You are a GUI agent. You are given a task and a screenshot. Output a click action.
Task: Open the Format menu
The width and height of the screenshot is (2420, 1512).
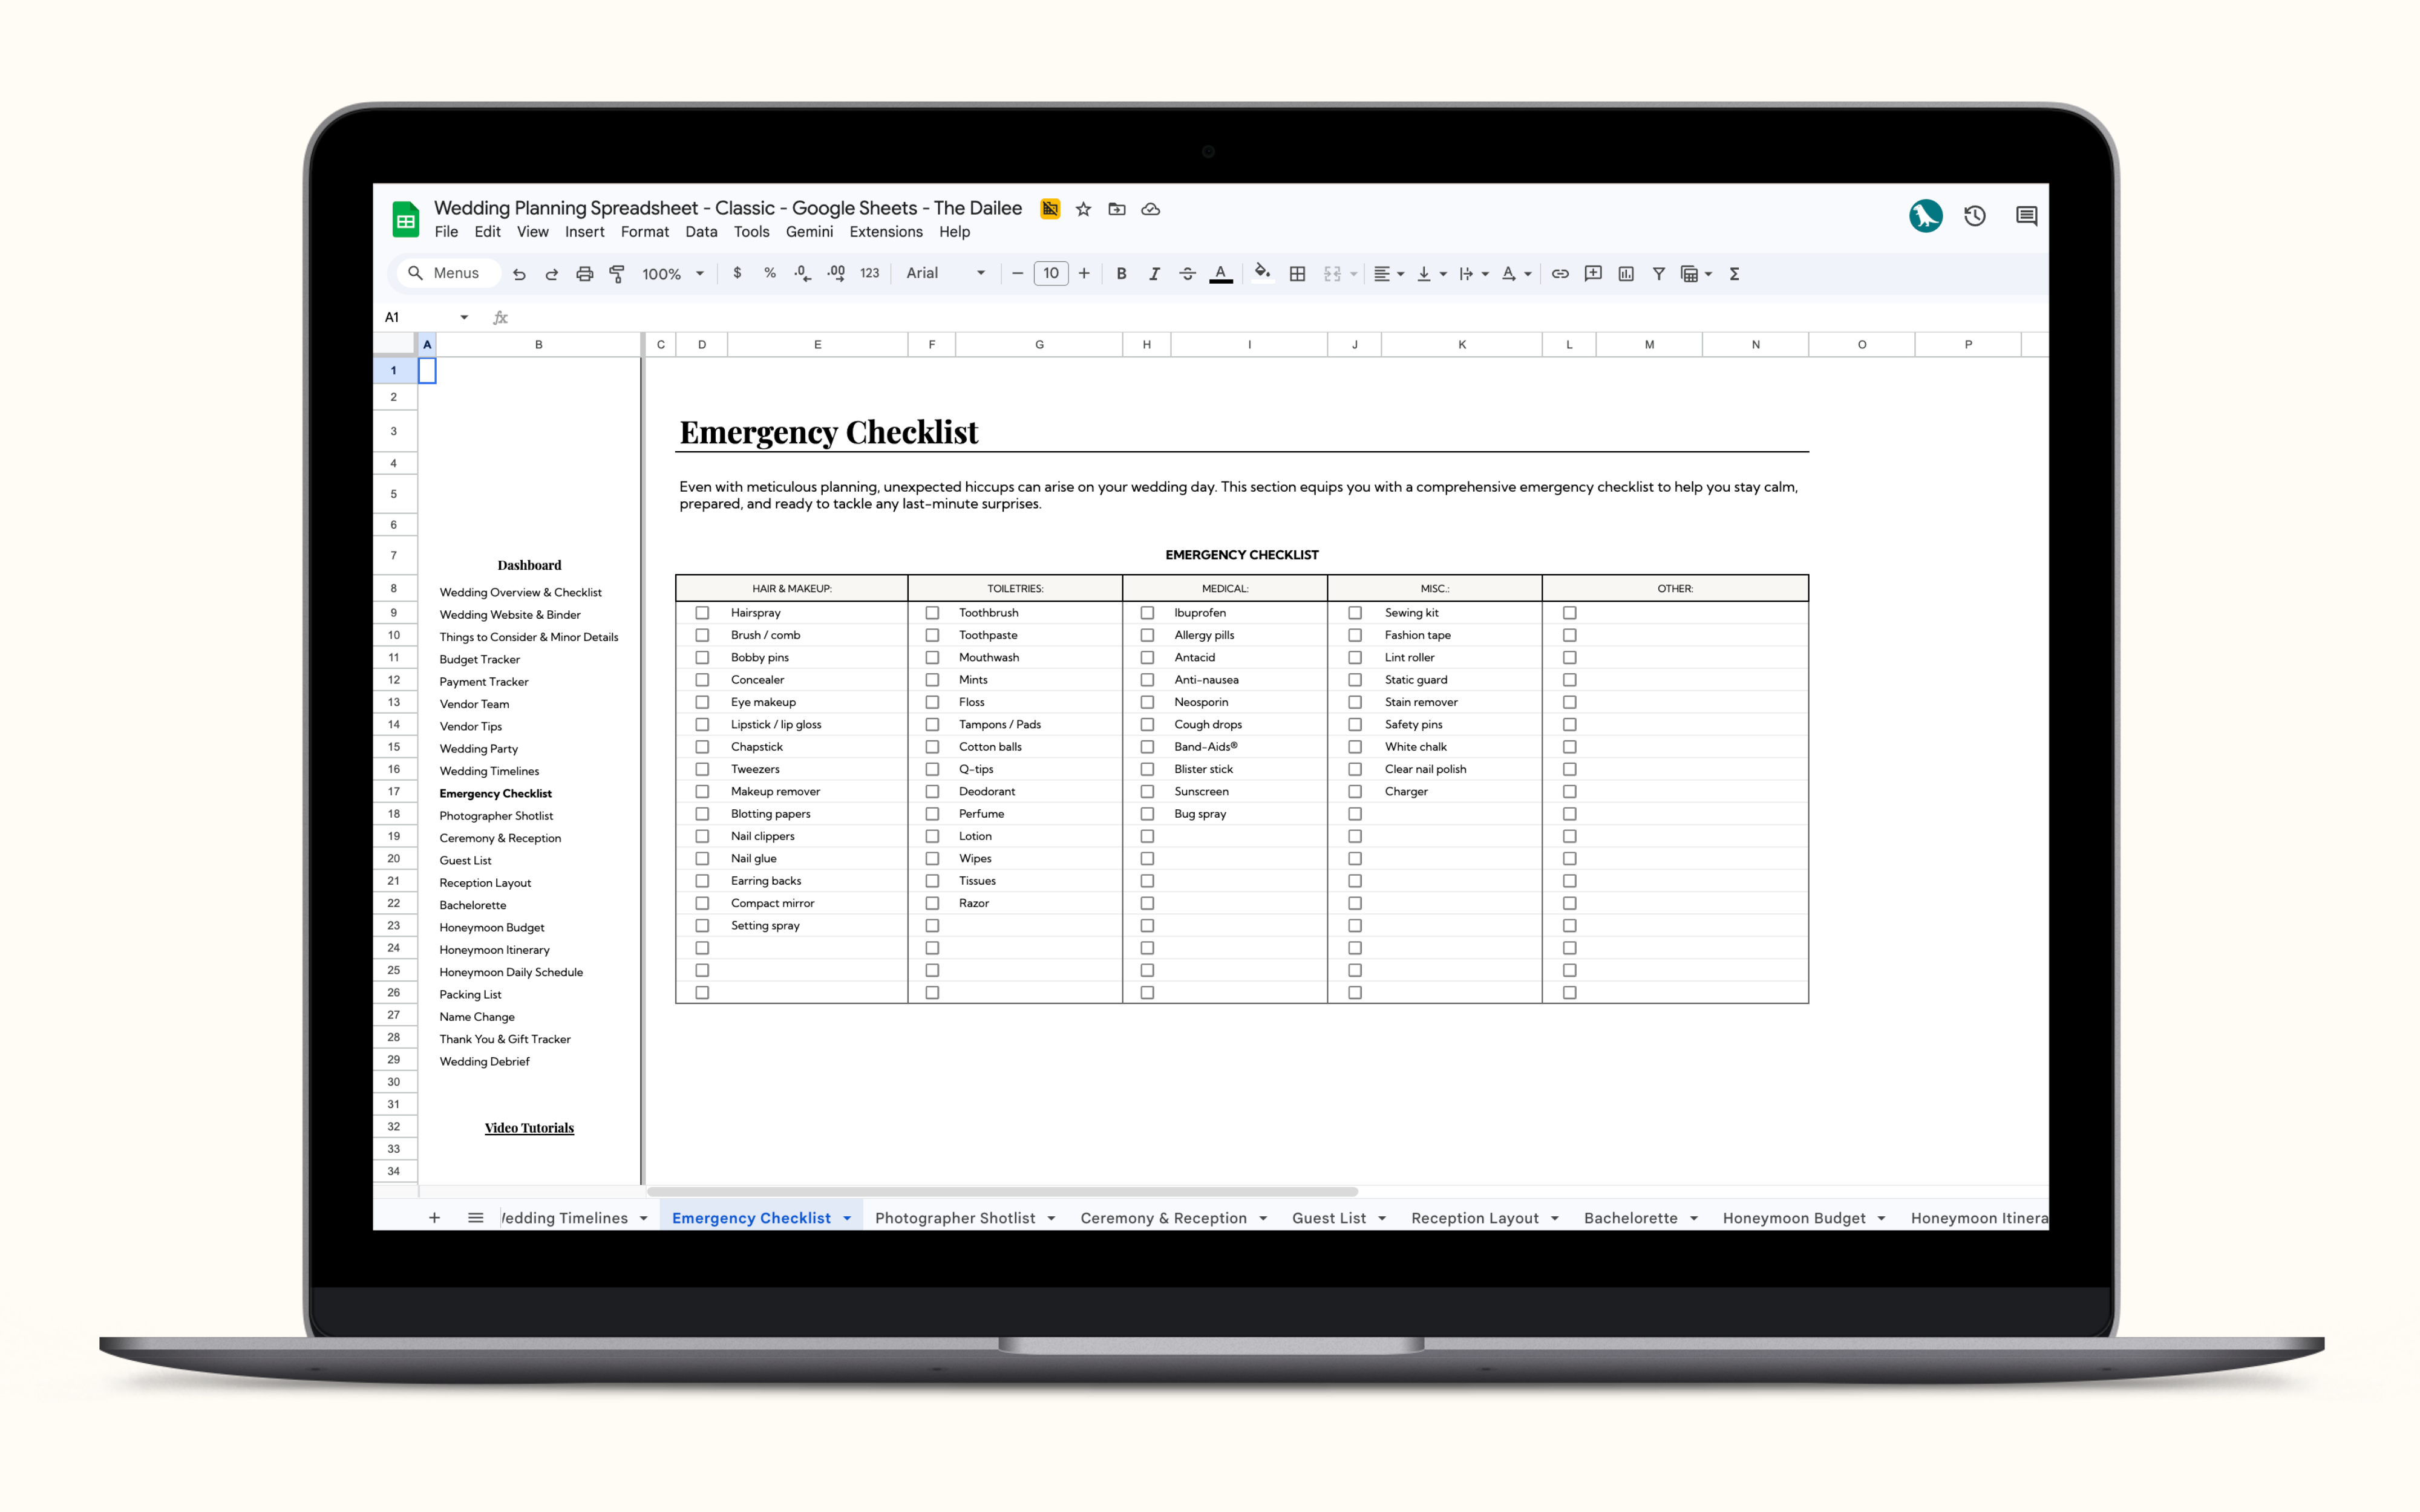pyautogui.click(x=644, y=232)
